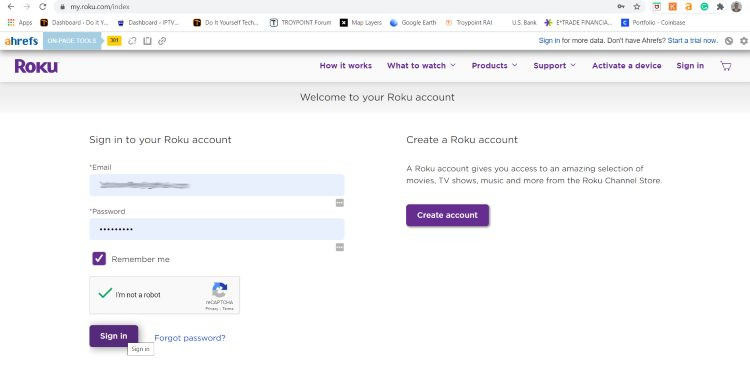The height and width of the screenshot is (390, 750).
Task: Uncheck the Remember me checkbox
Action: click(99, 258)
